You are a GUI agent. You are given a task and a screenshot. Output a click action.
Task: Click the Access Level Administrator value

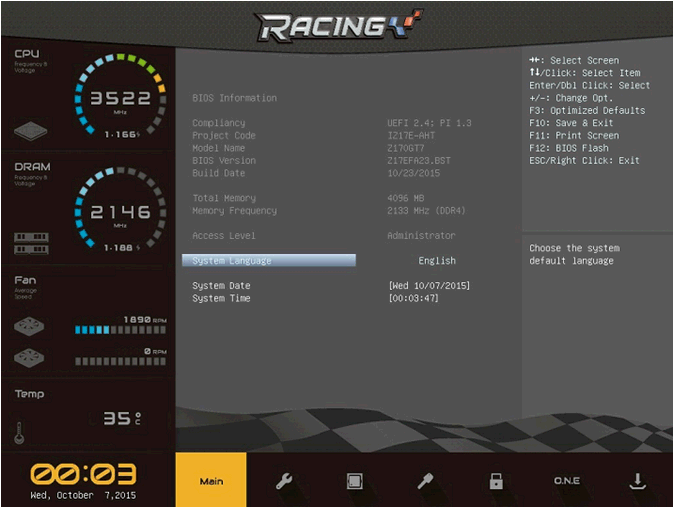point(421,236)
